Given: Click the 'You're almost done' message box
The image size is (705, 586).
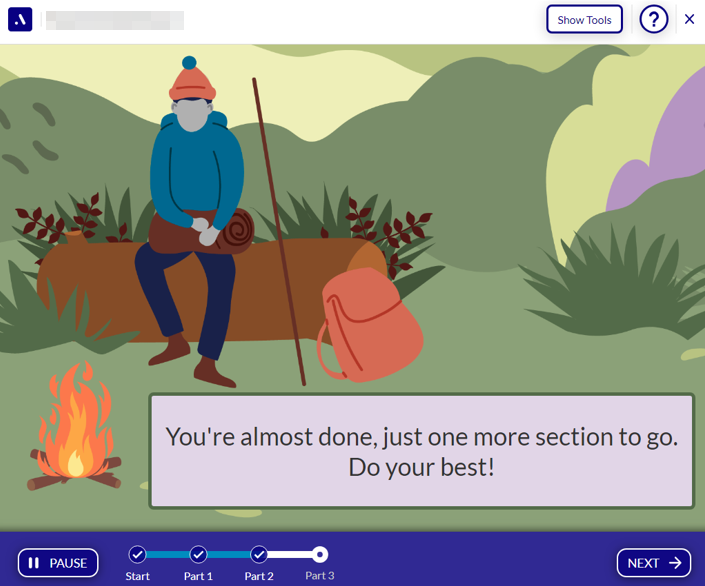Looking at the screenshot, I should point(422,451).
